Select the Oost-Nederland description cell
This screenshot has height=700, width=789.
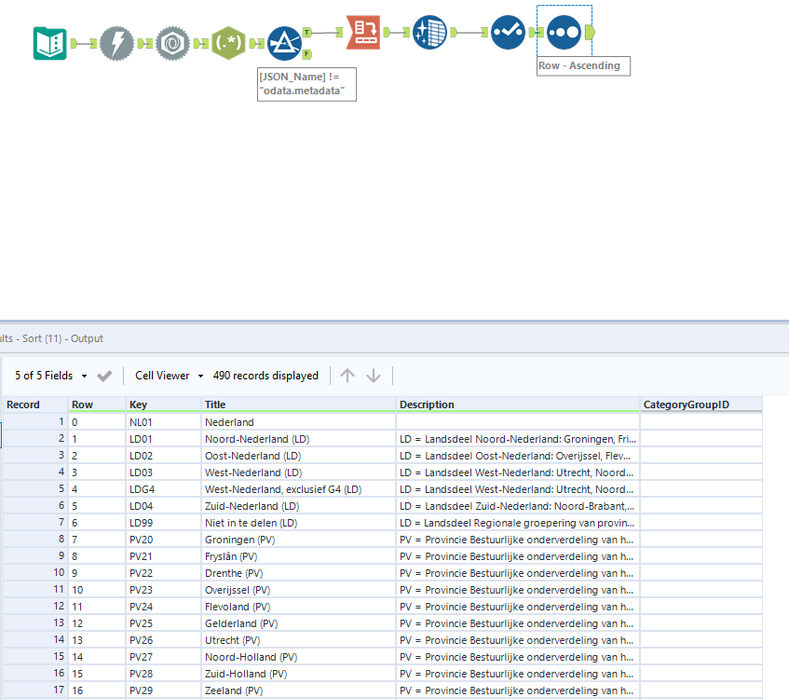tap(518, 456)
